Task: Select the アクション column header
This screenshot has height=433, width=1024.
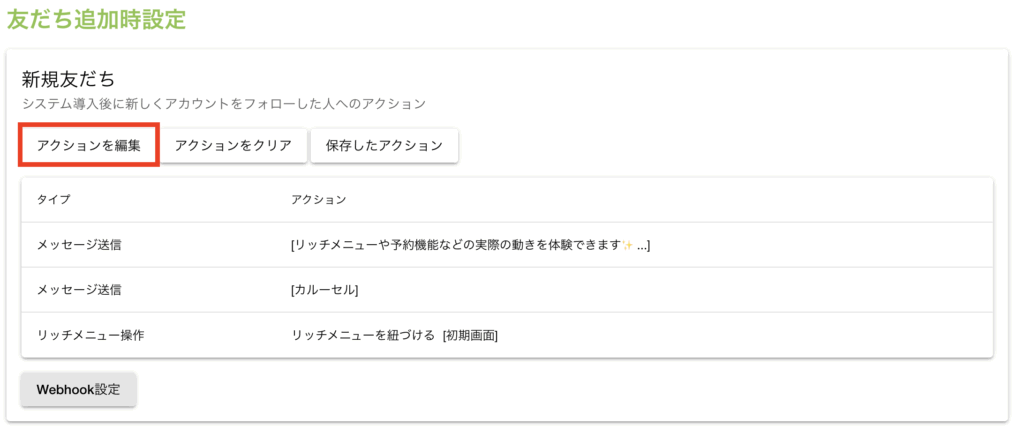Action: click(318, 200)
